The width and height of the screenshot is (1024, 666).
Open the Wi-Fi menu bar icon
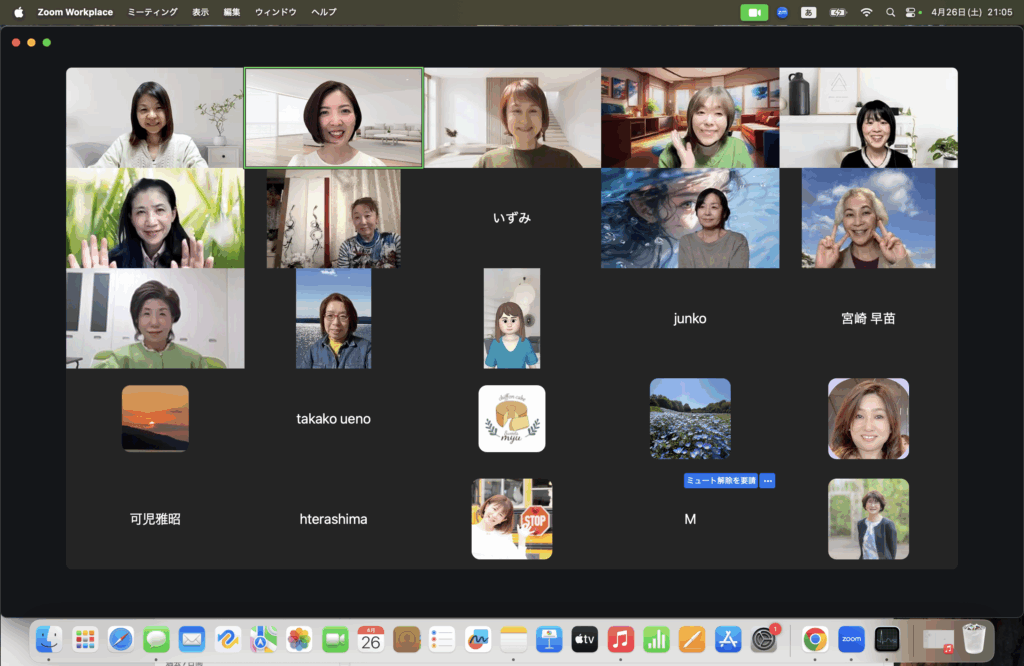pyautogui.click(x=866, y=12)
